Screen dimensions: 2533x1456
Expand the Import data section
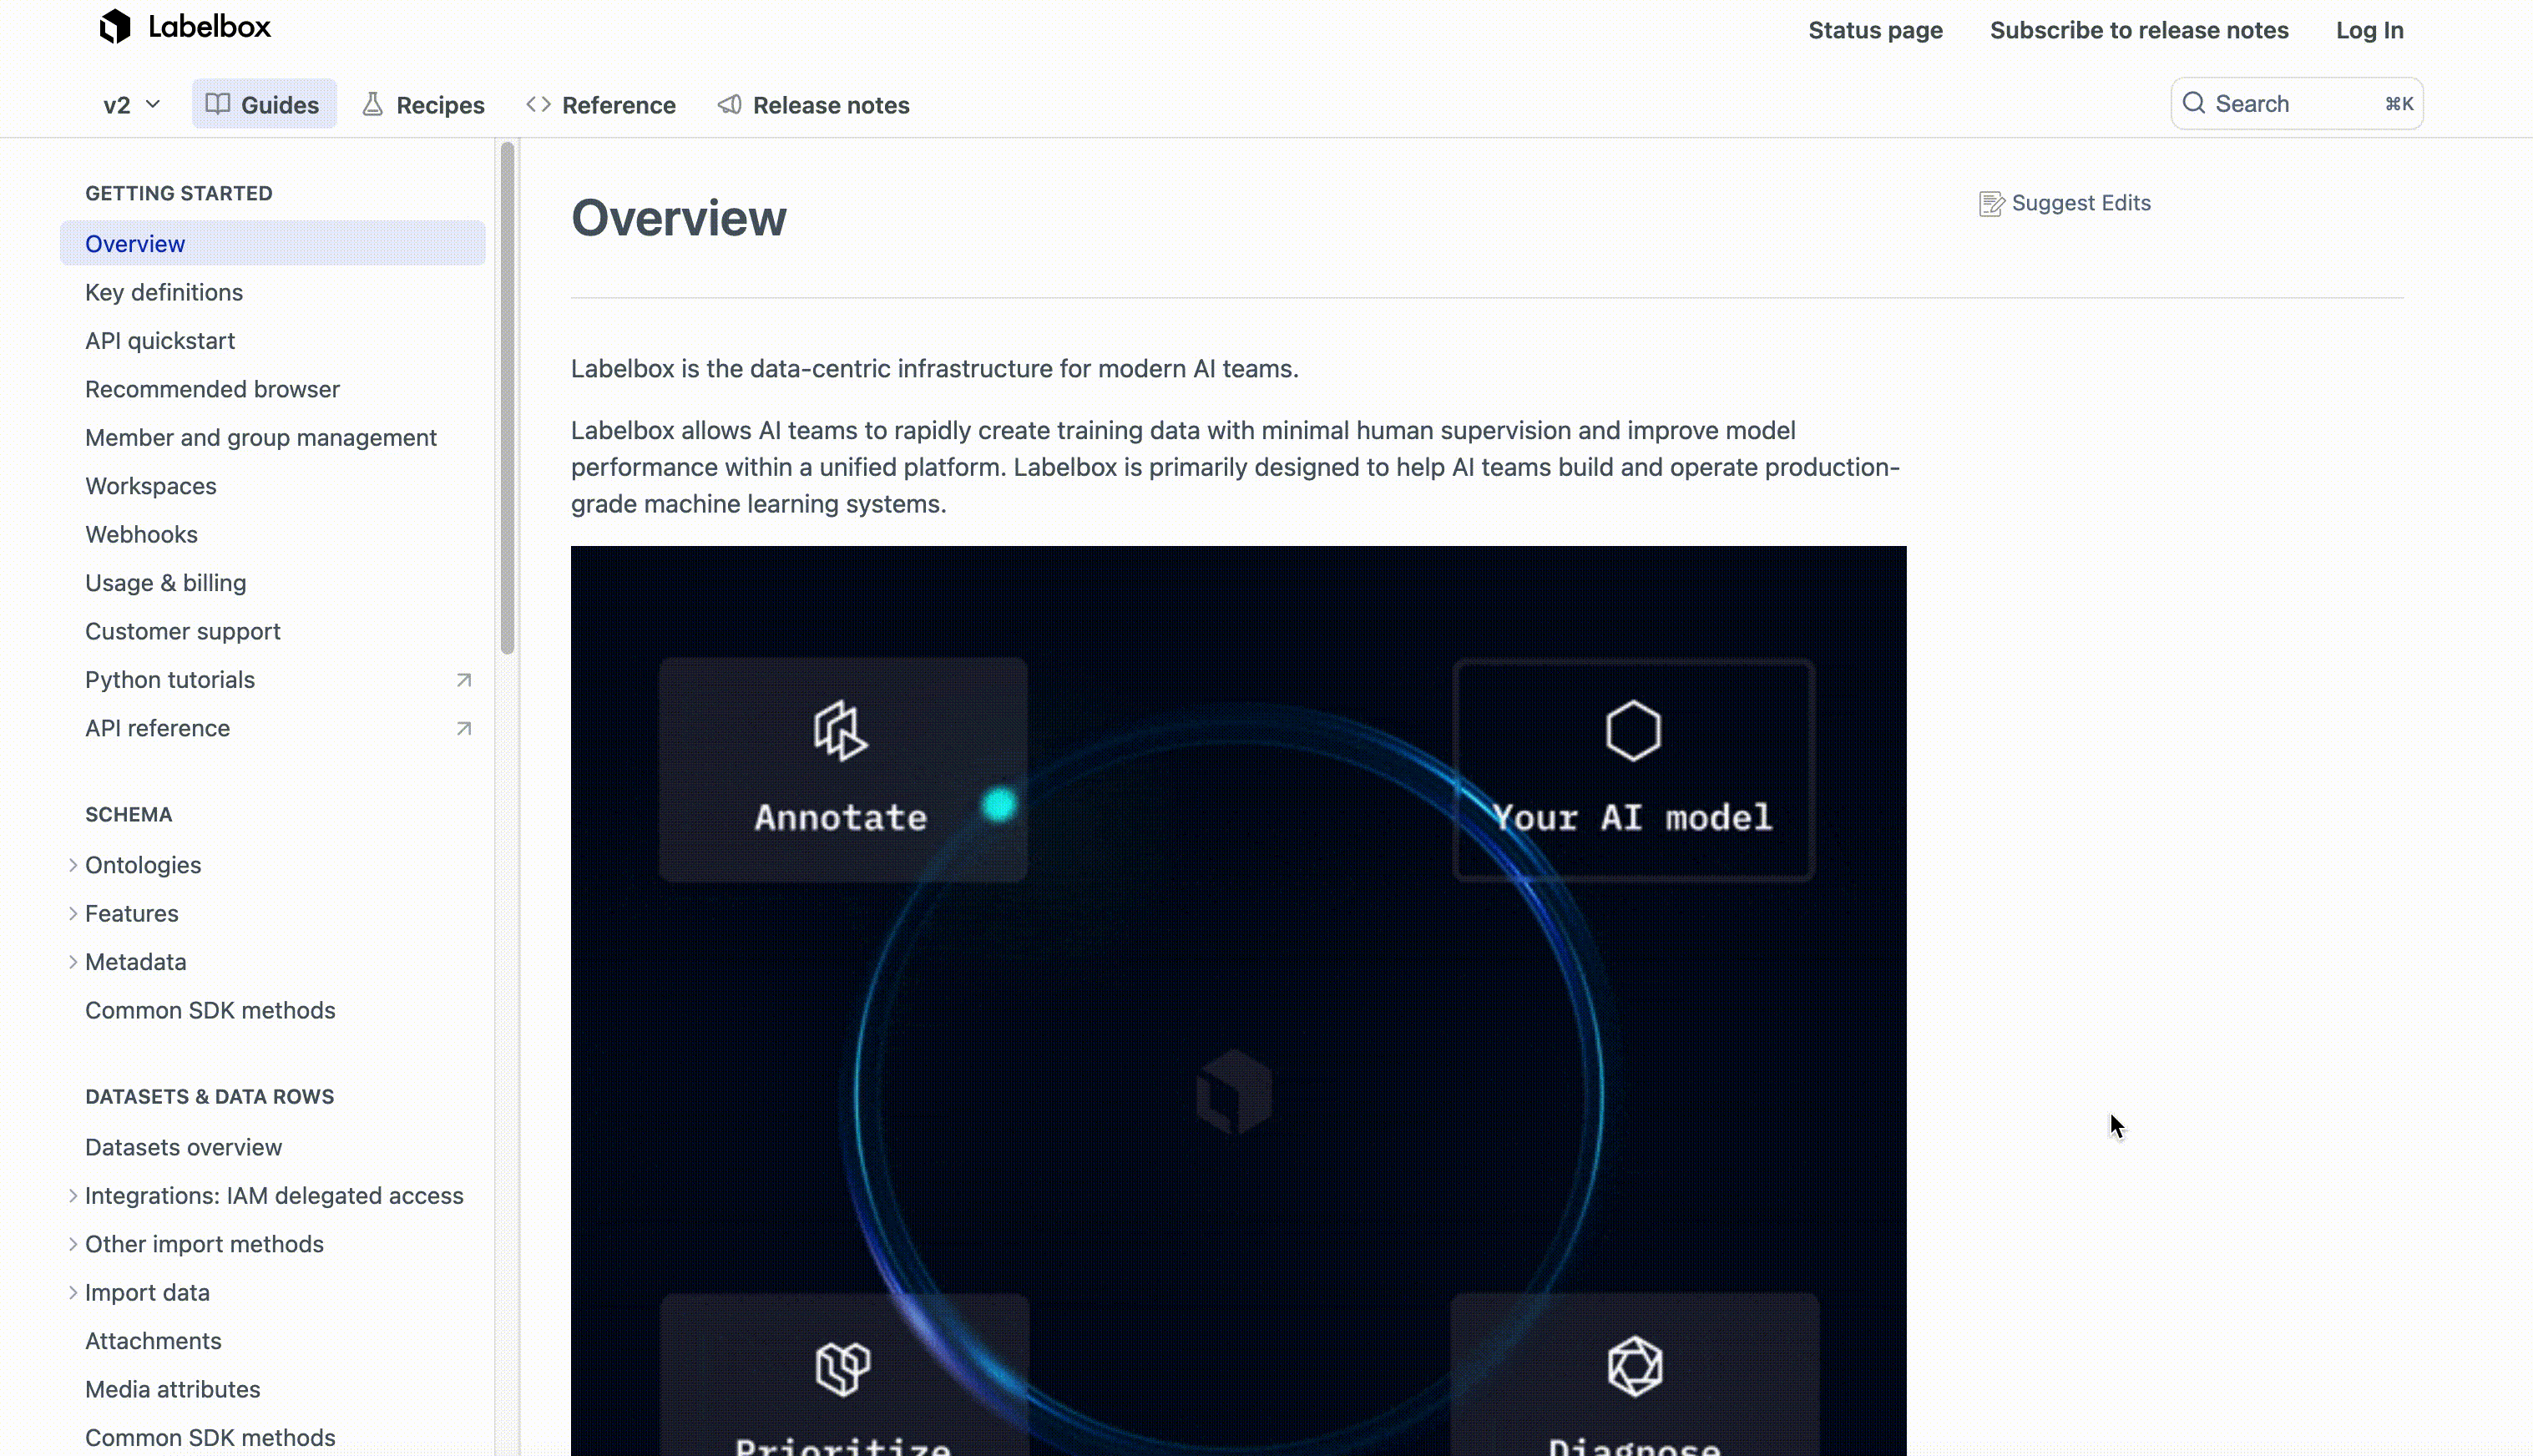73,1292
